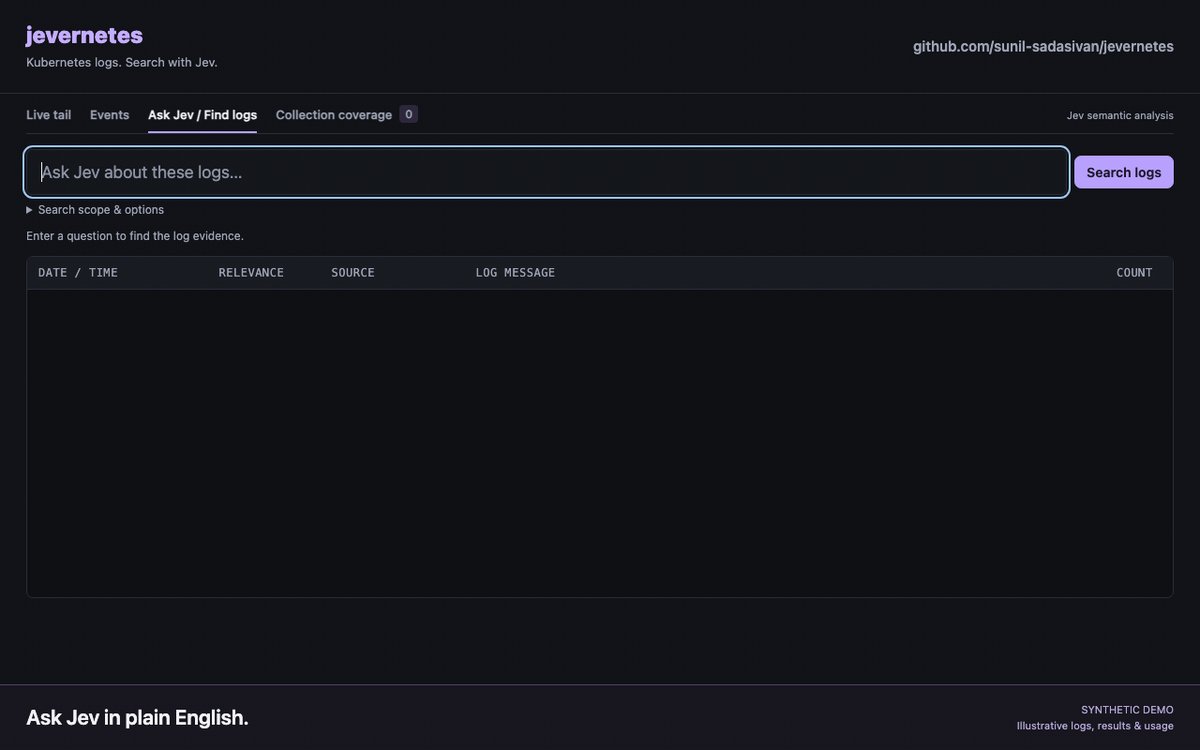Viewport: 1200px width, 750px height.
Task: Click the SOURCE column header
Action: point(353,273)
